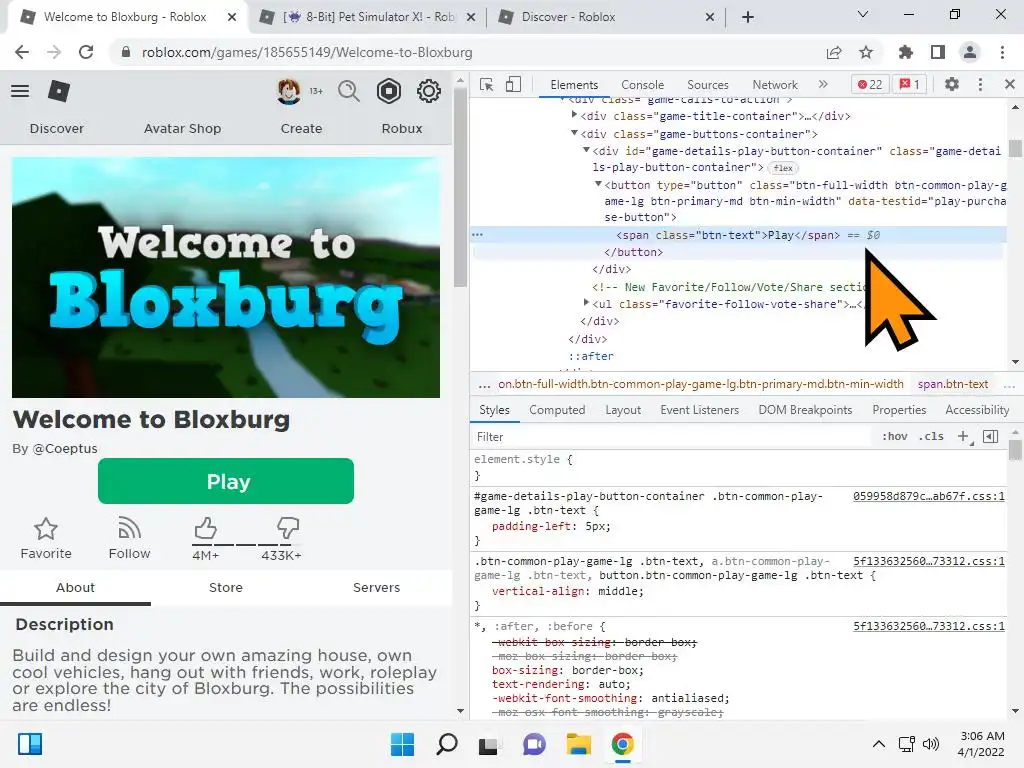Close the Welcome to Bloxburg tab
This screenshot has height=768, width=1024.
pyautogui.click(x=232, y=17)
